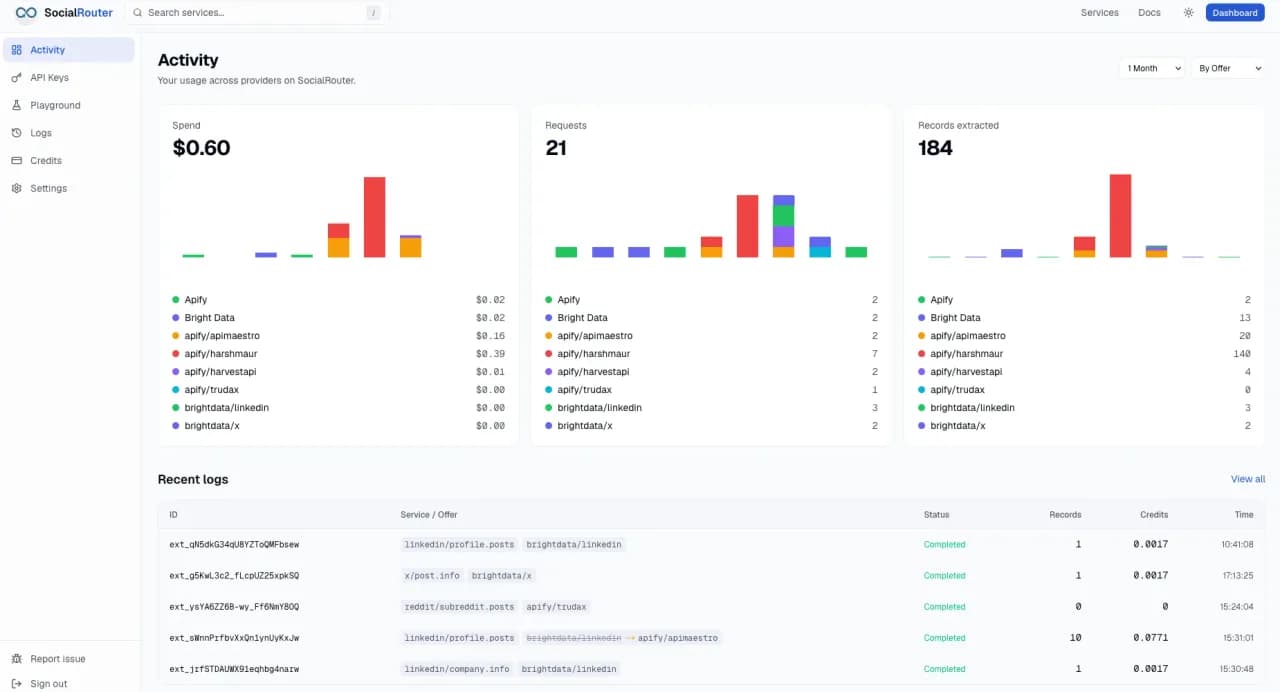
Task: Click orange apify/apimaestro dot in Records legend
Action: (x=922, y=336)
